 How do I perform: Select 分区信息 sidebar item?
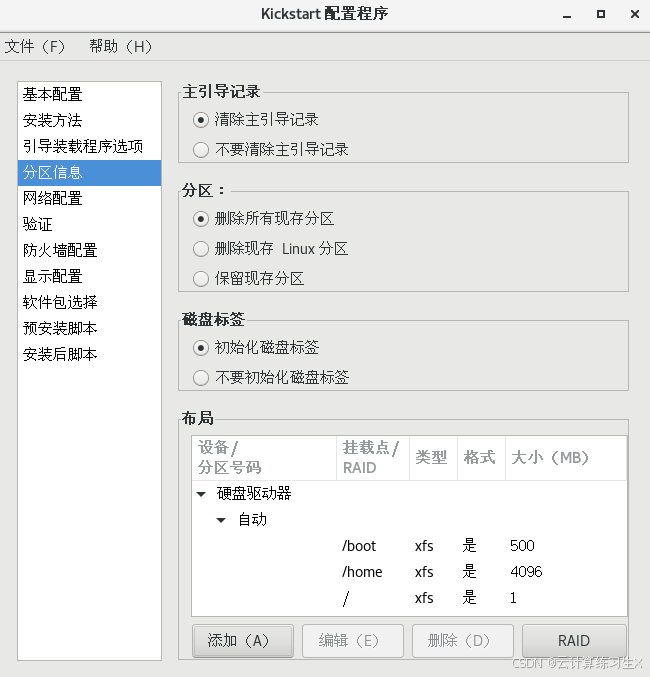click(x=89, y=173)
